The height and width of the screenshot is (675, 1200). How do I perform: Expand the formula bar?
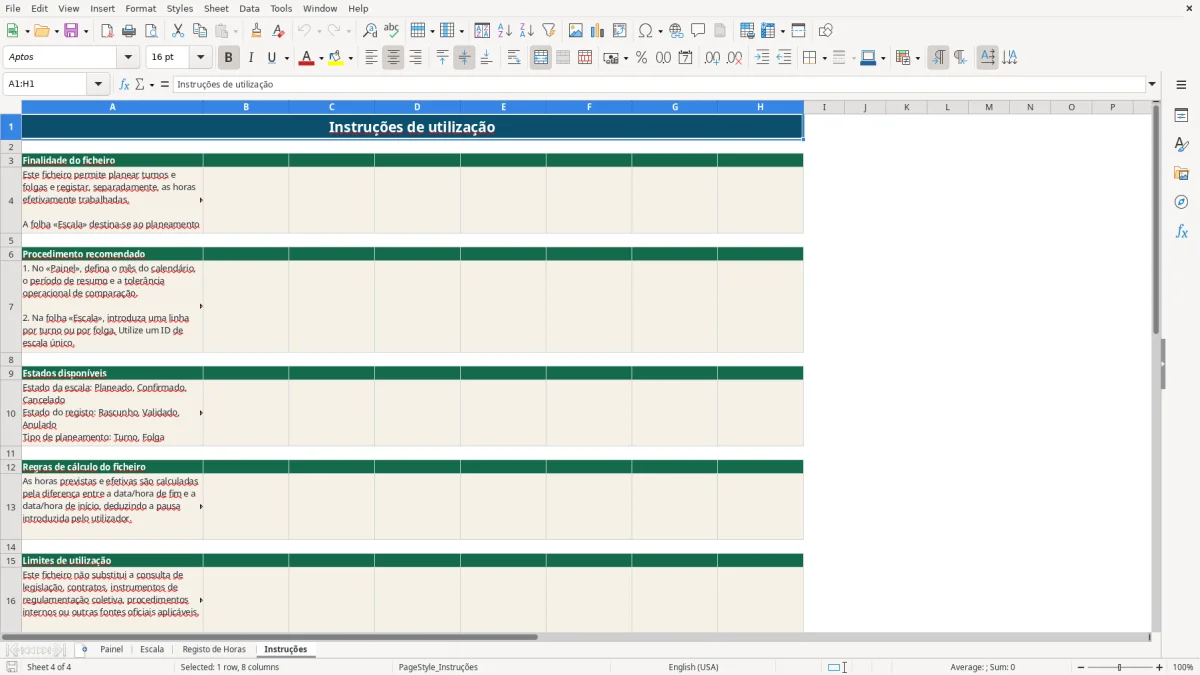1152,84
